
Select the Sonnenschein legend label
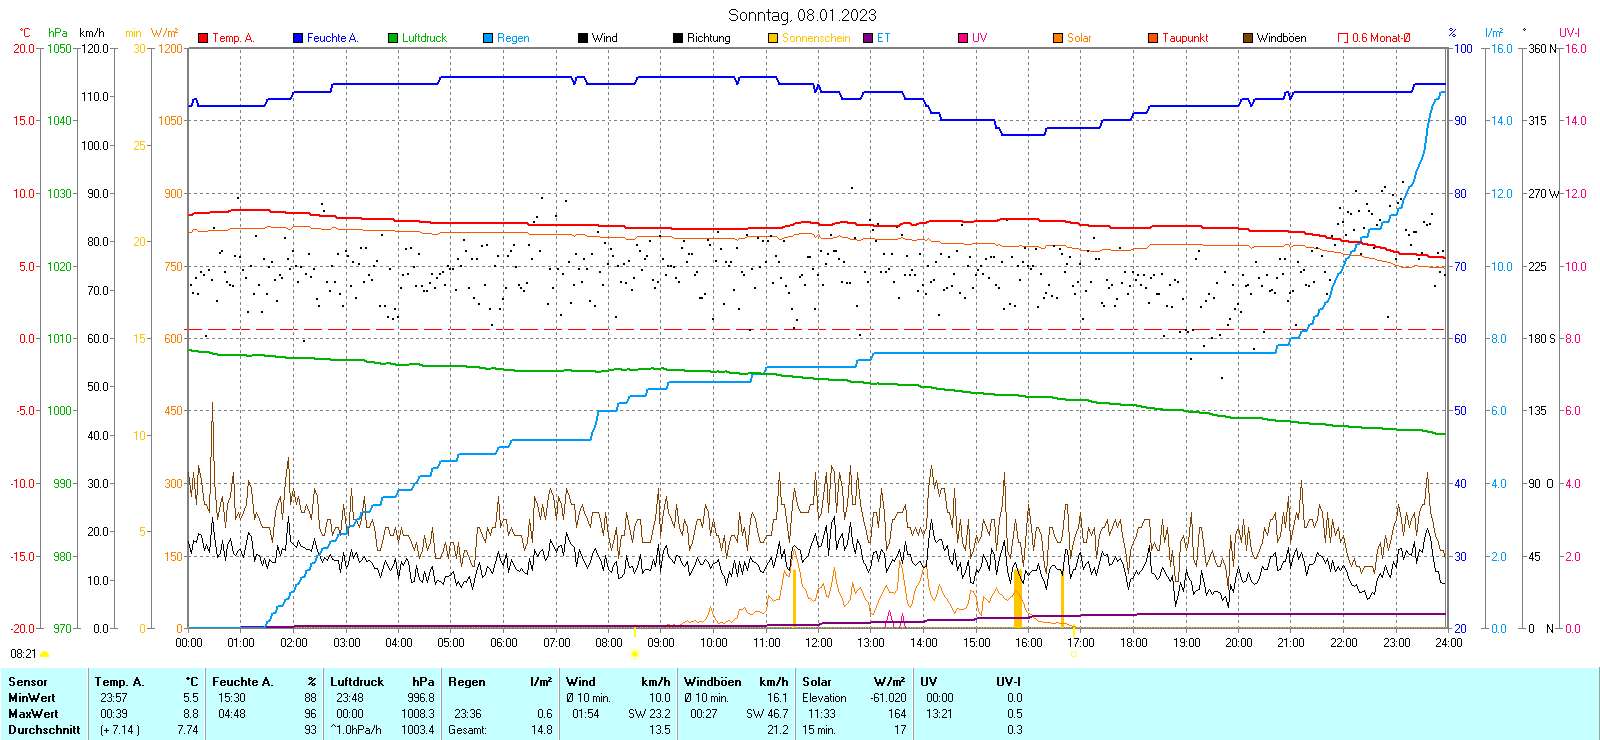click(x=815, y=38)
